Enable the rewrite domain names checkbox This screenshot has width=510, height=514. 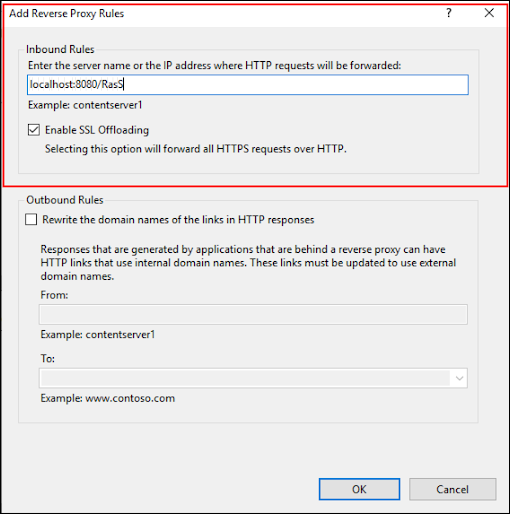pos(31,220)
